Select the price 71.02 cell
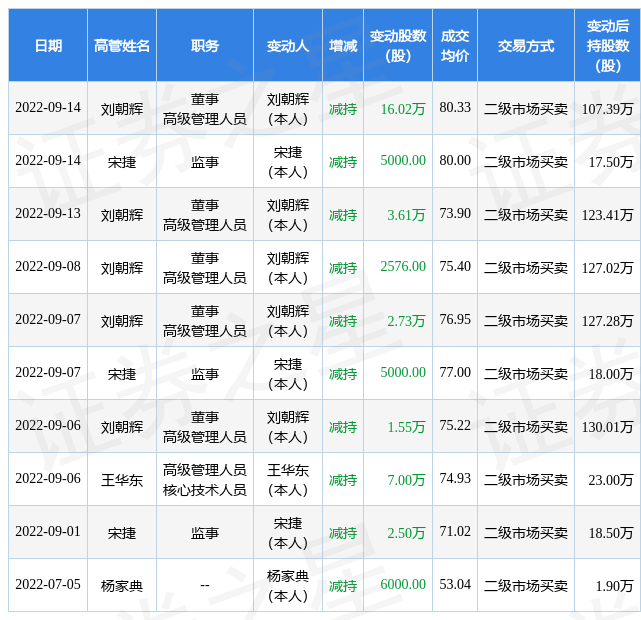Viewport: 641px width, 620px height. pos(455,531)
